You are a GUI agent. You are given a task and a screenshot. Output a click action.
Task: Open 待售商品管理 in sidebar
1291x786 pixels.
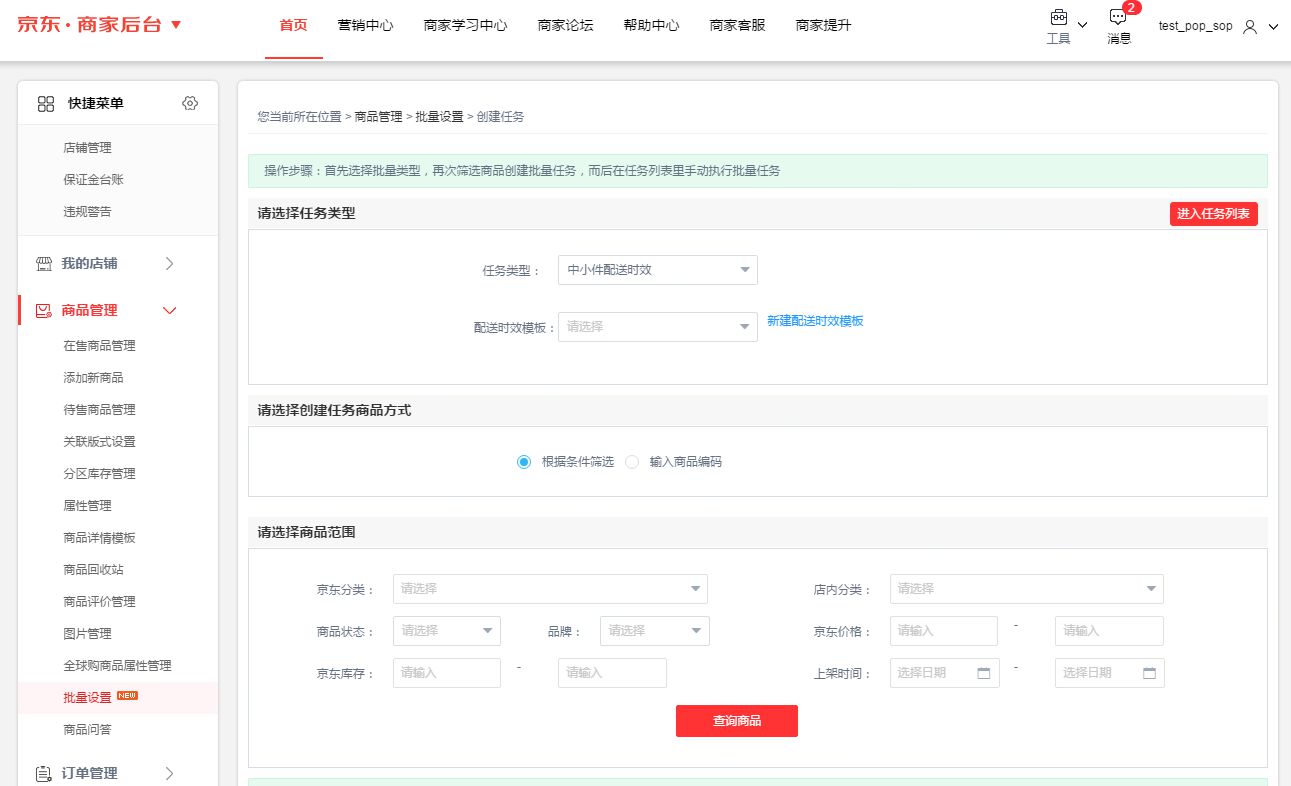click(100, 410)
